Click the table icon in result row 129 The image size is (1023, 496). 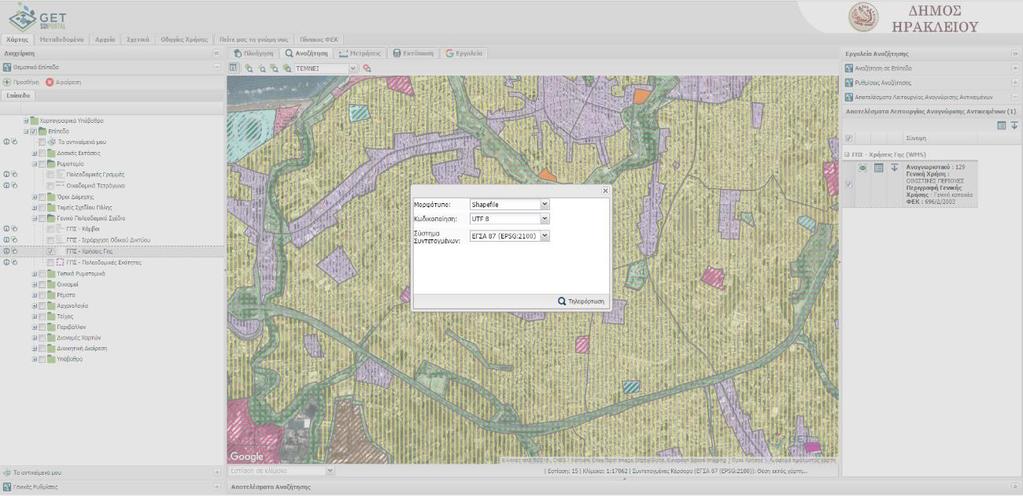[x=878, y=168]
